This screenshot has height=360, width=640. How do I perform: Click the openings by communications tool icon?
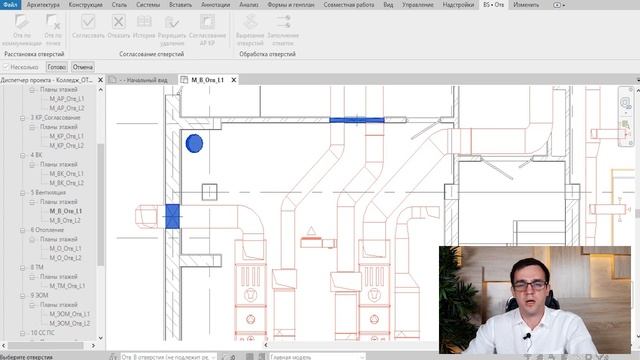coord(22,22)
